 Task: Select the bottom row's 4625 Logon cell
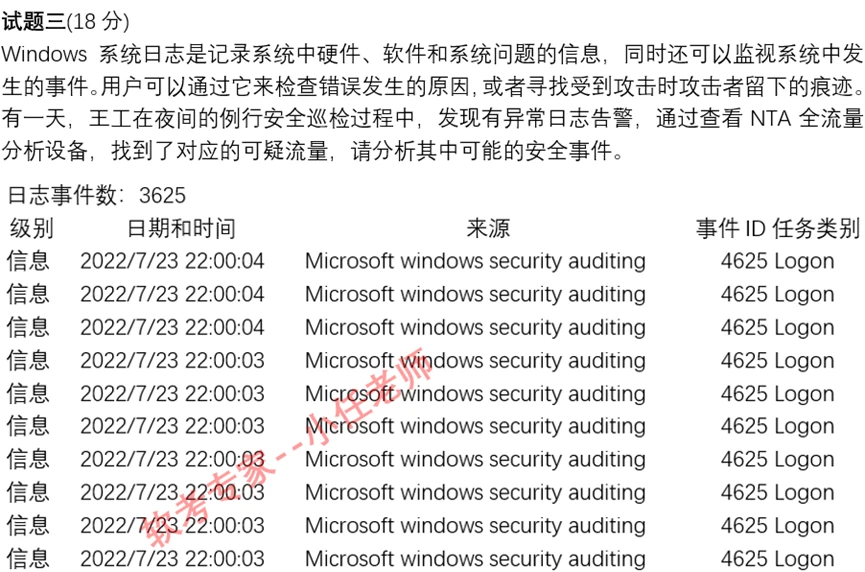pyautogui.click(x=777, y=559)
